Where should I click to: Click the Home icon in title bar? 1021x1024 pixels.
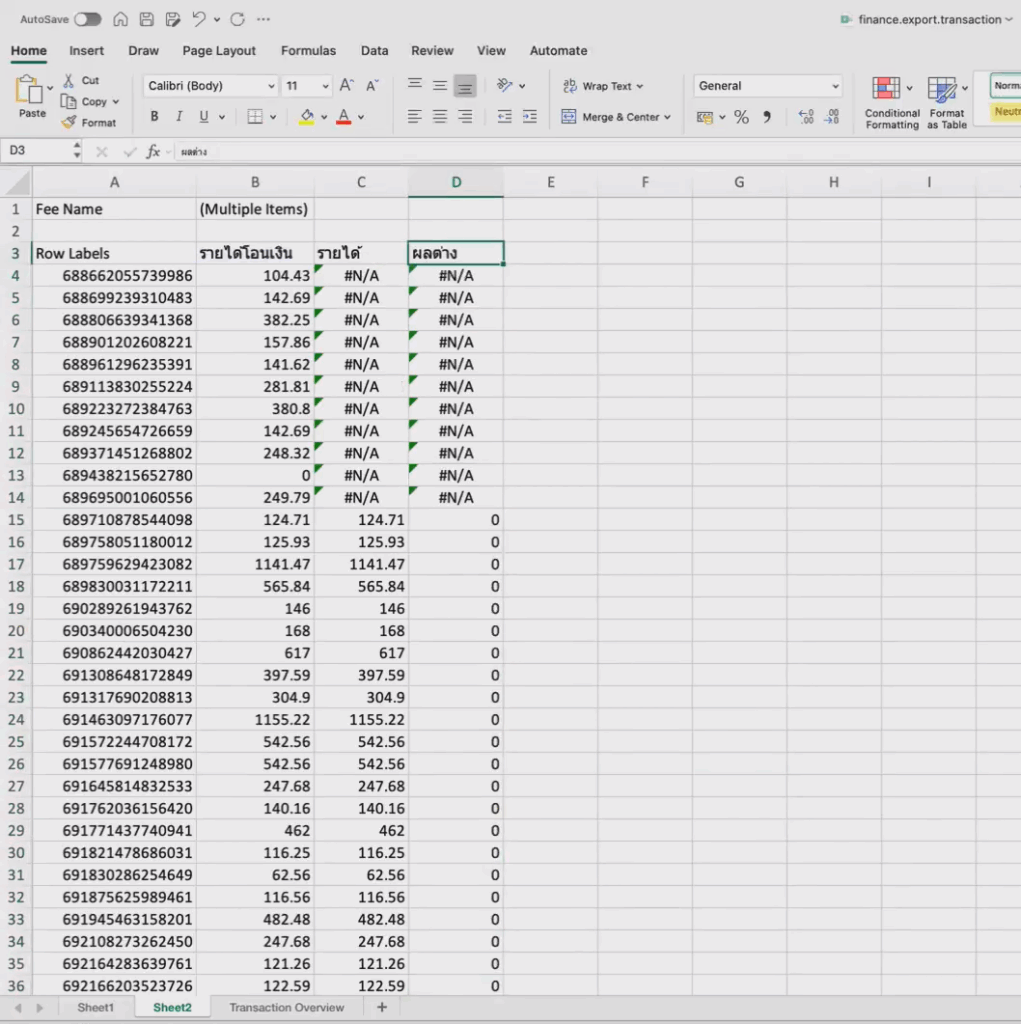[x=121, y=19]
